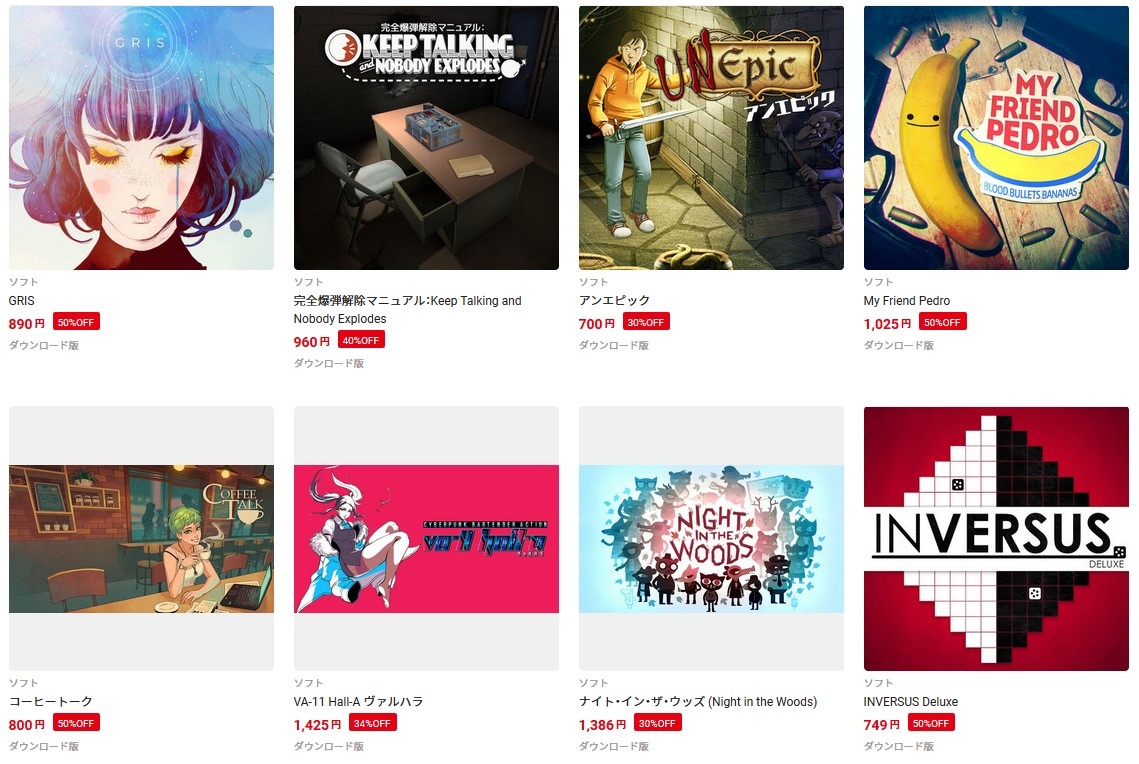Open the VA-11 Hall-A ヴァルハラ title link
The height and width of the screenshot is (764, 1139).
click(358, 702)
